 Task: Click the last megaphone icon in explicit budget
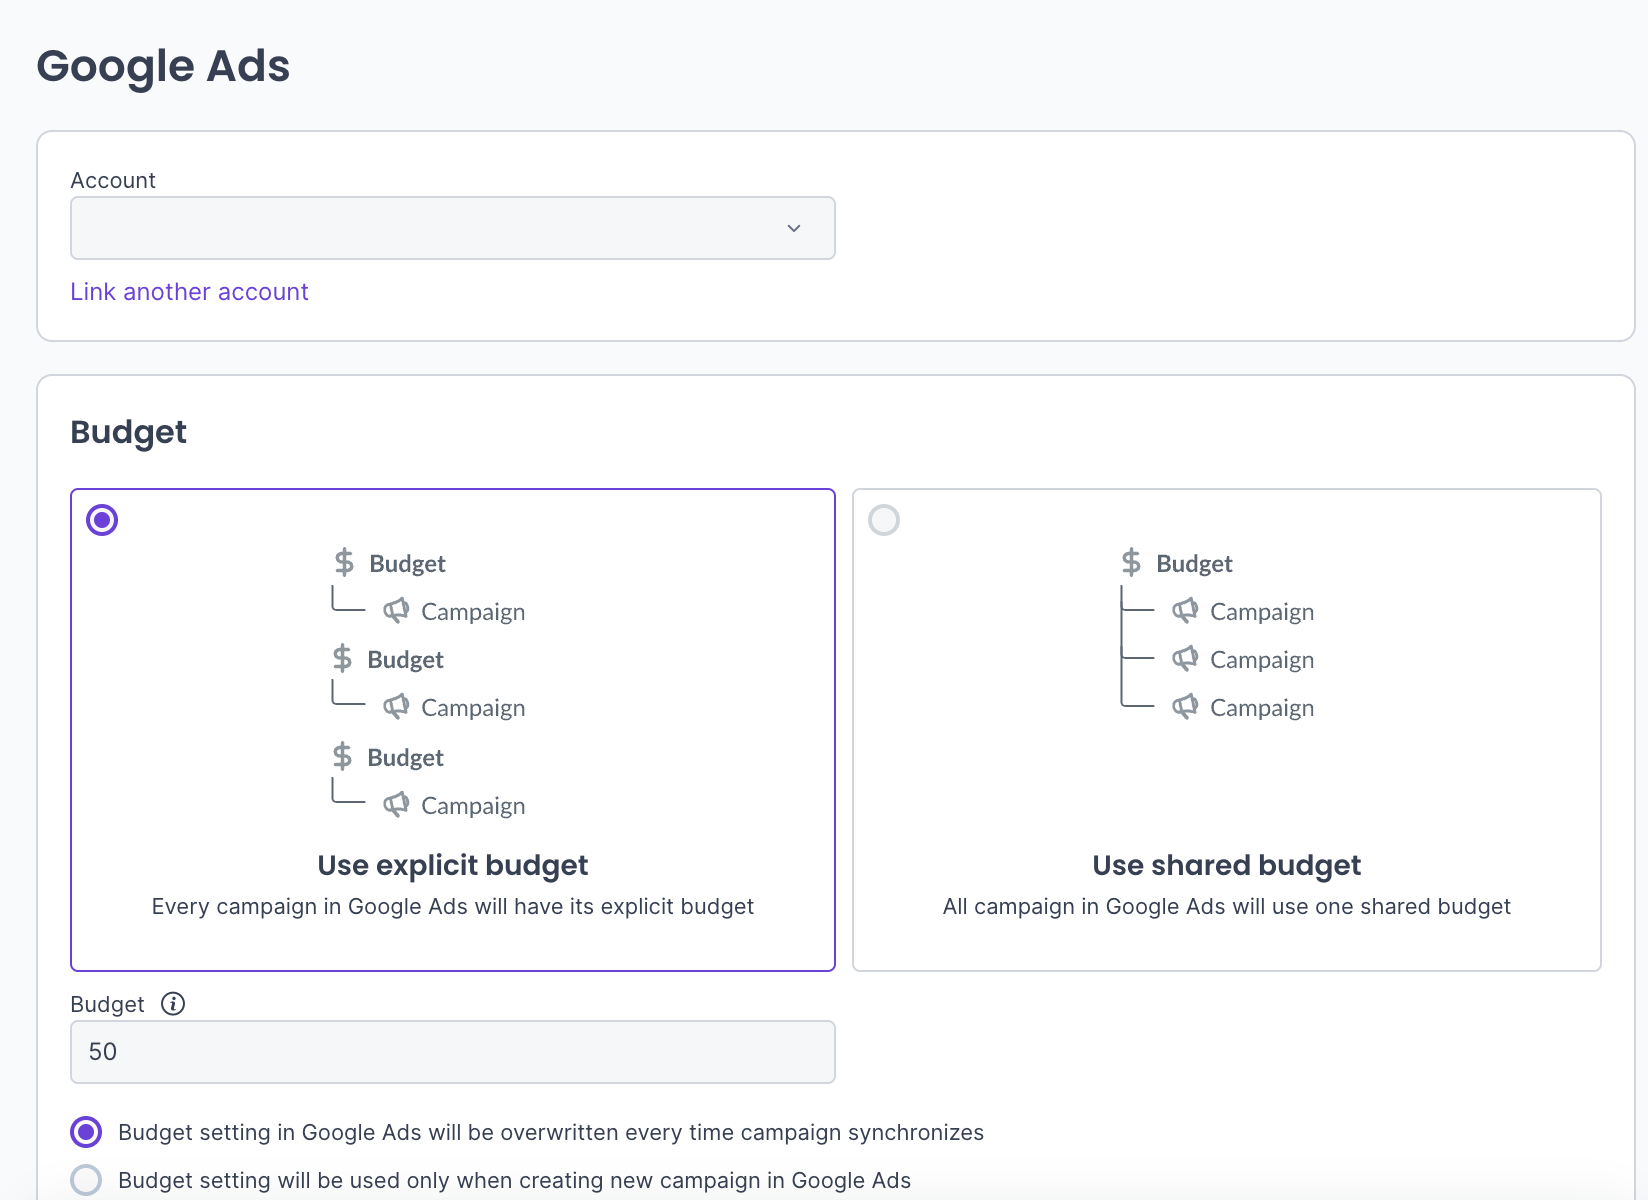click(x=396, y=805)
